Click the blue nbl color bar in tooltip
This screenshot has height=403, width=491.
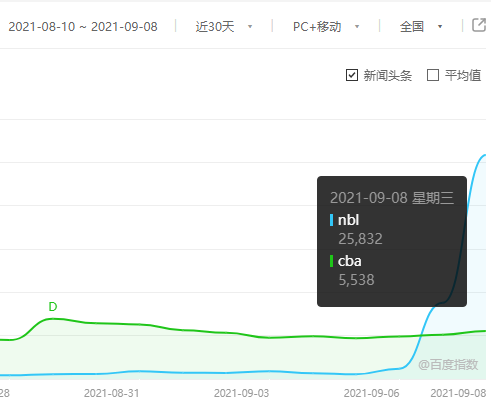click(331, 220)
